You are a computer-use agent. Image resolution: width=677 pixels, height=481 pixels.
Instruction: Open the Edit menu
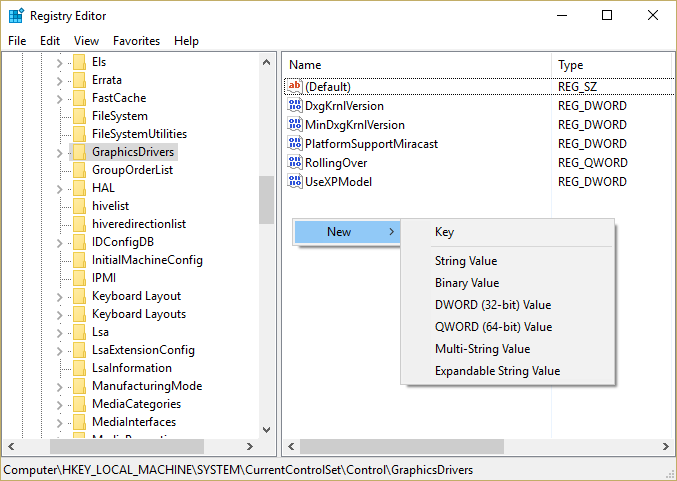[50, 41]
